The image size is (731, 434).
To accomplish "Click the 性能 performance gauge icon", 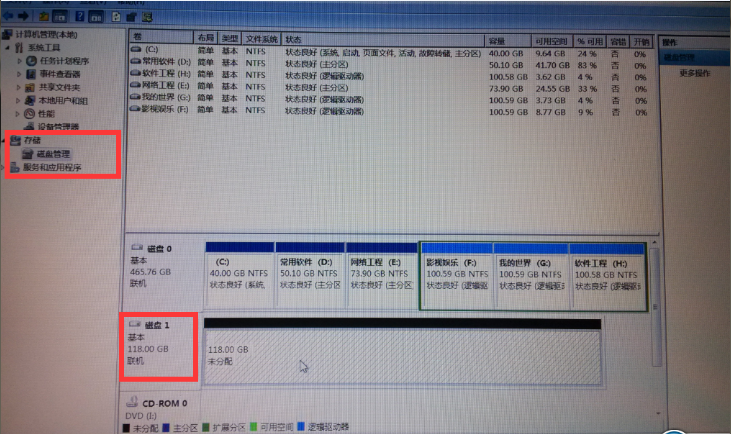I will pos(29,113).
